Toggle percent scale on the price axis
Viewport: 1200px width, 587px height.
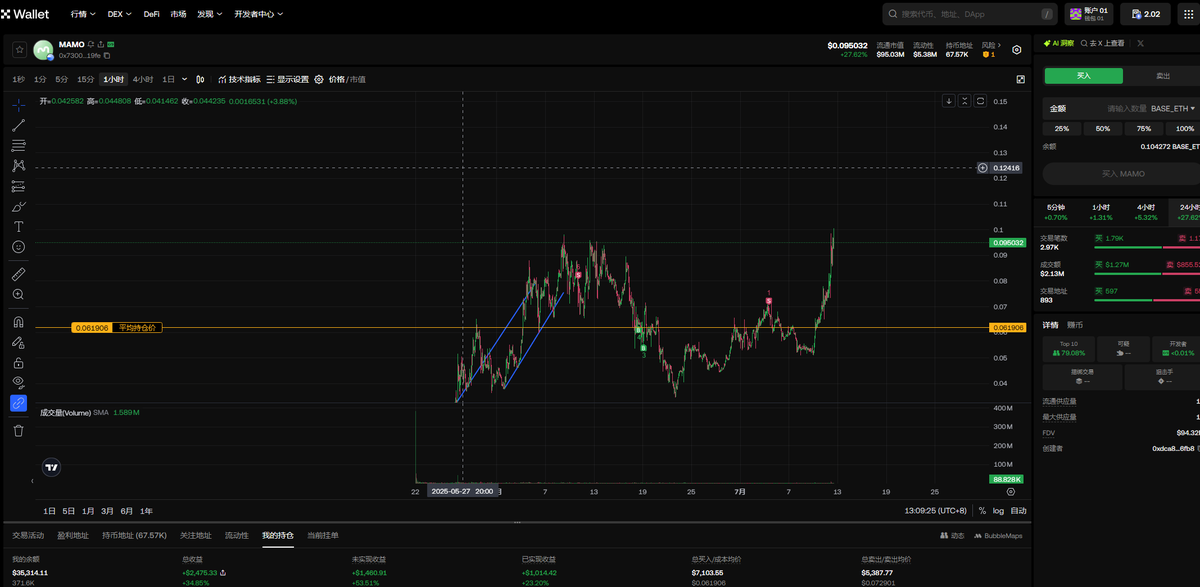coord(982,511)
